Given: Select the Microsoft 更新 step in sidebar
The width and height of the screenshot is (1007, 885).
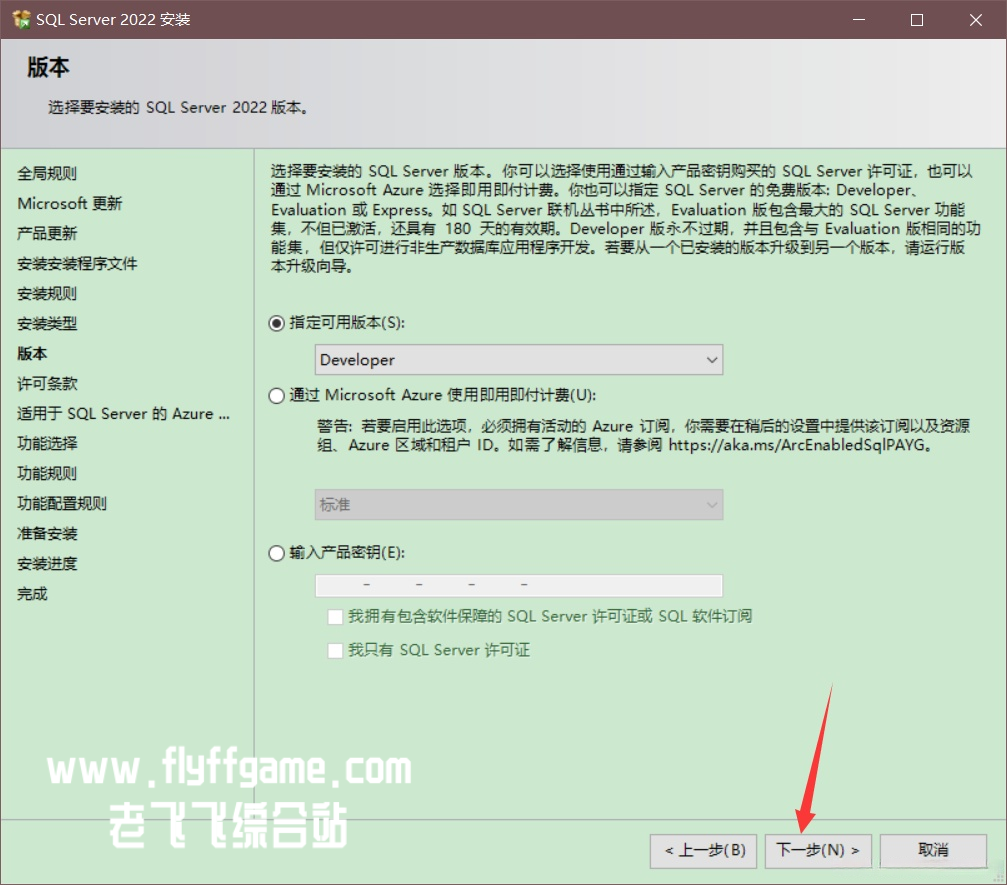Looking at the screenshot, I should (69, 204).
